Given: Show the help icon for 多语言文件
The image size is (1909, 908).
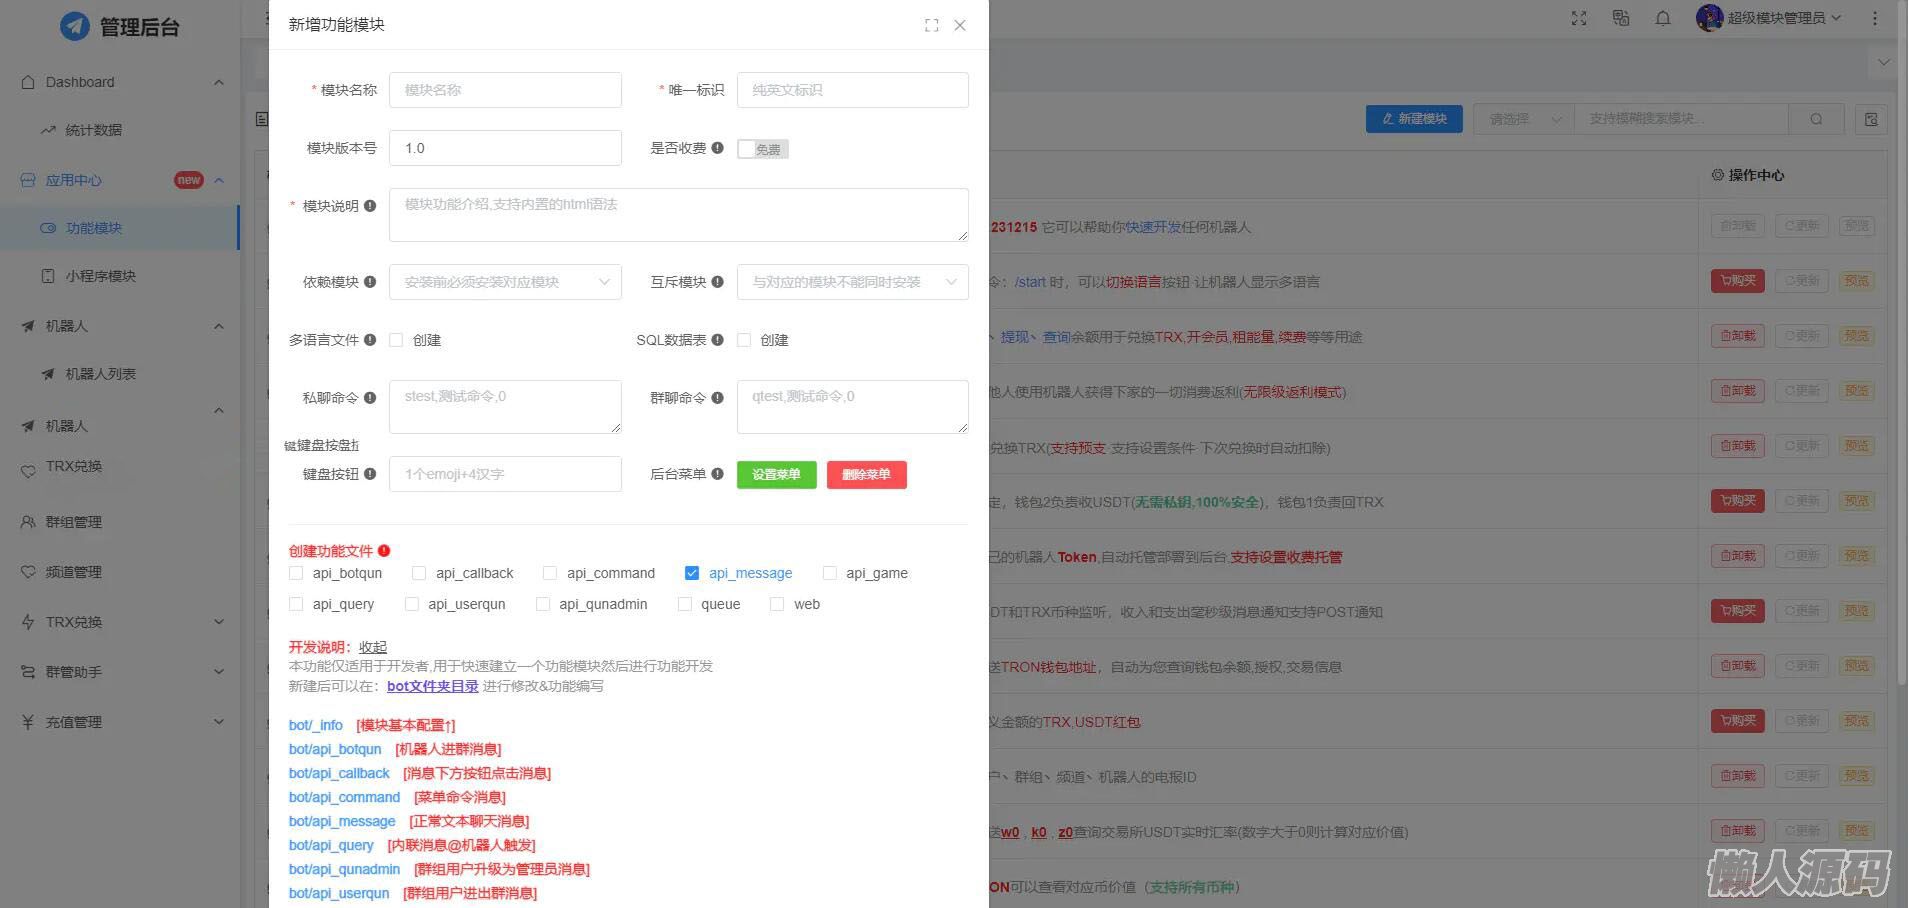Looking at the screenshot, I should point(370,340).
